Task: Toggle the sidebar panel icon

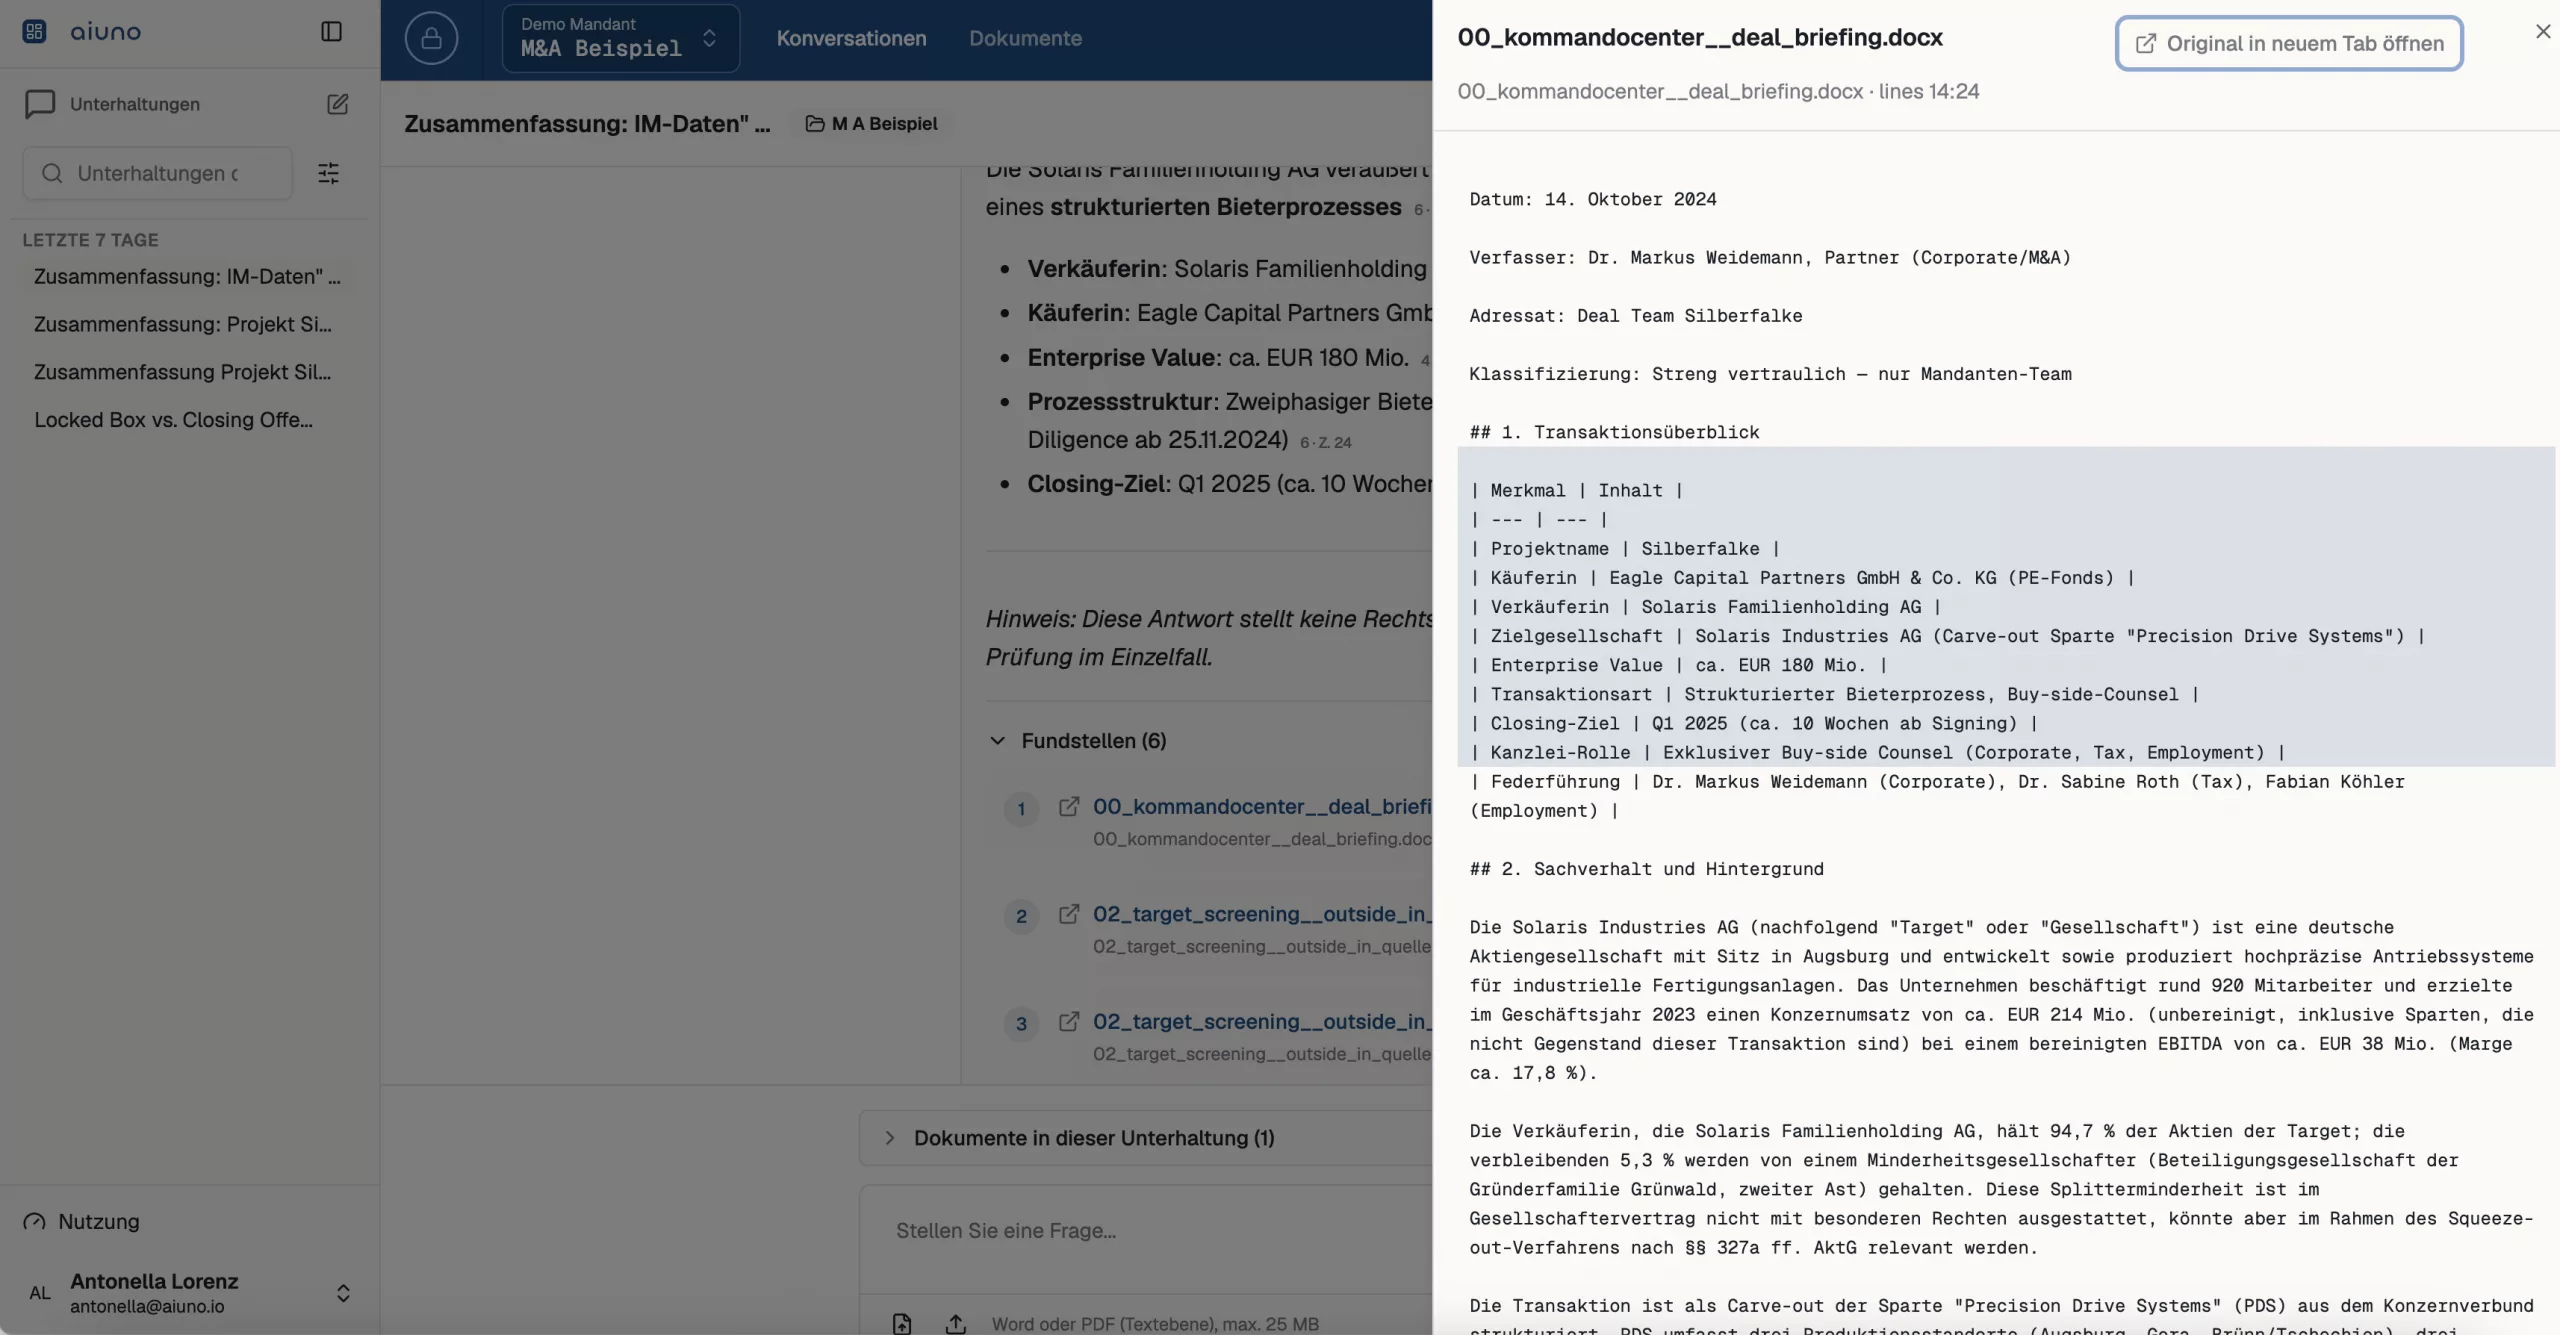Action: click(x=331, y=32)
